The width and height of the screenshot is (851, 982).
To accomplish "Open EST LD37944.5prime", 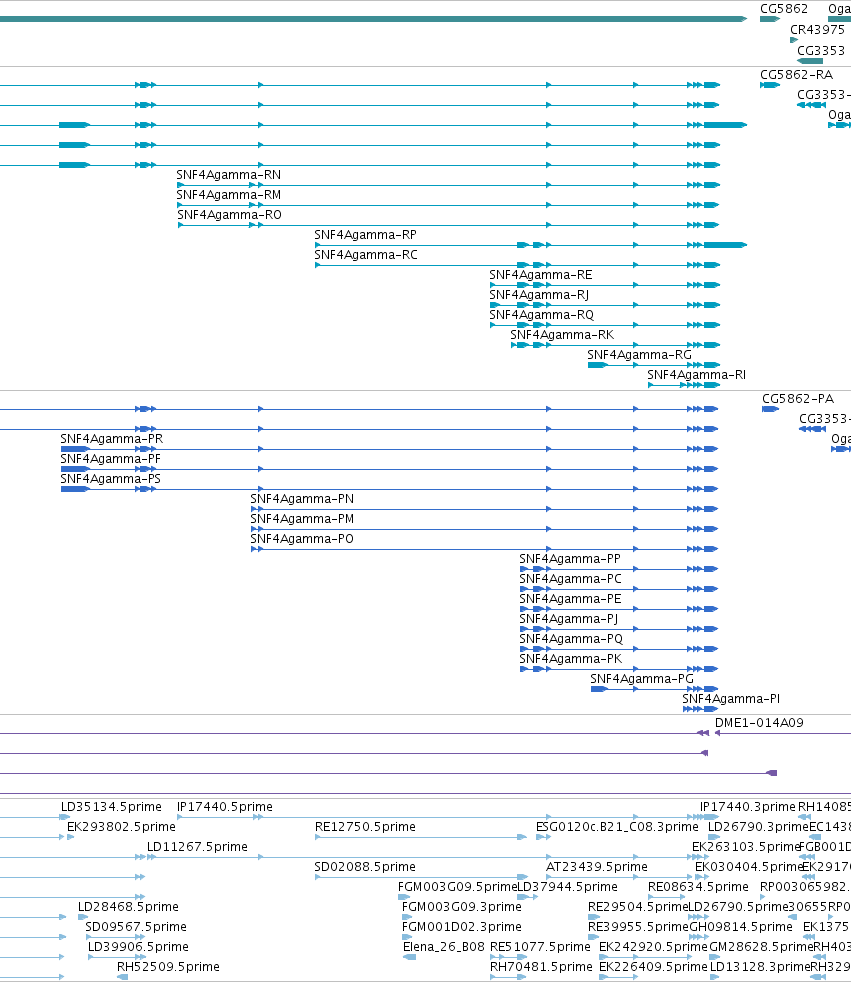I will [567, 887].
